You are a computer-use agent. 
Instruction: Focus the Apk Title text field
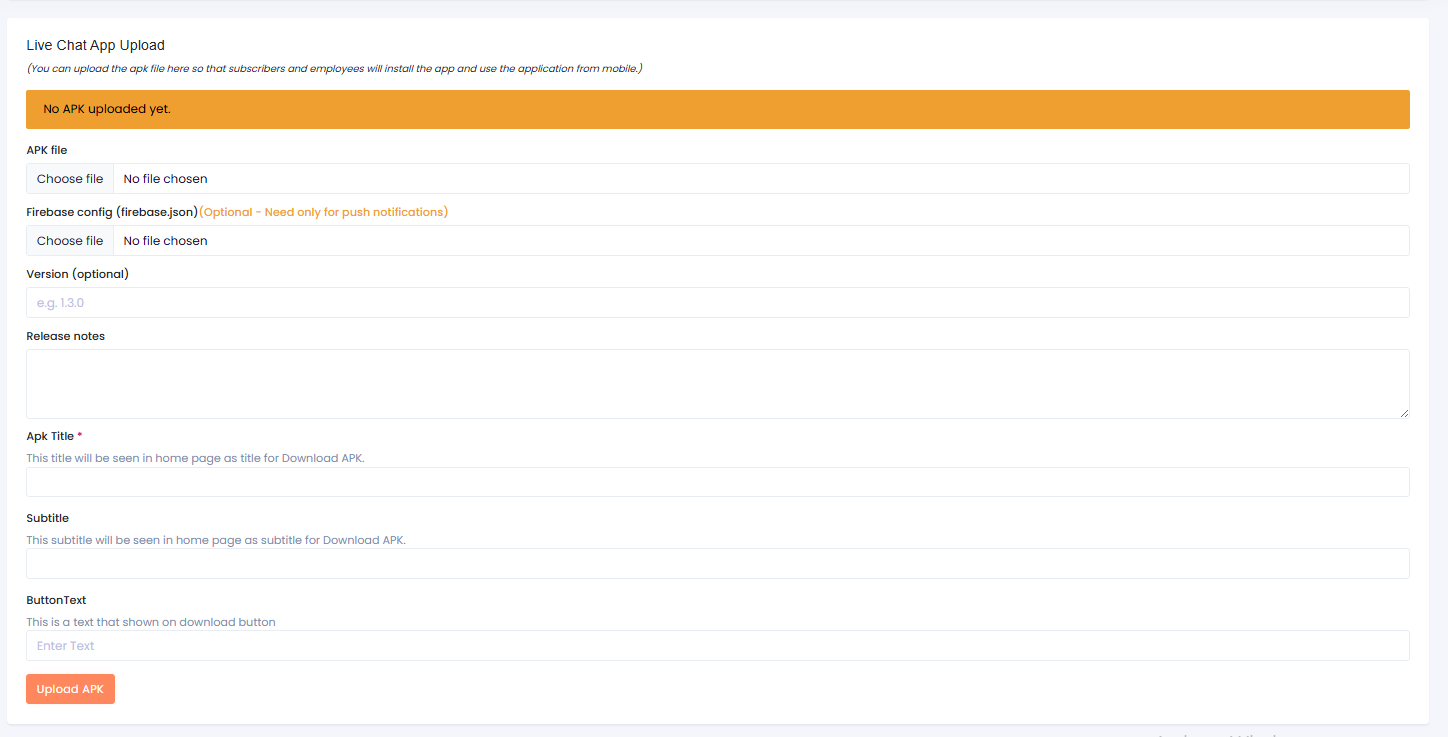coord(717,482)
